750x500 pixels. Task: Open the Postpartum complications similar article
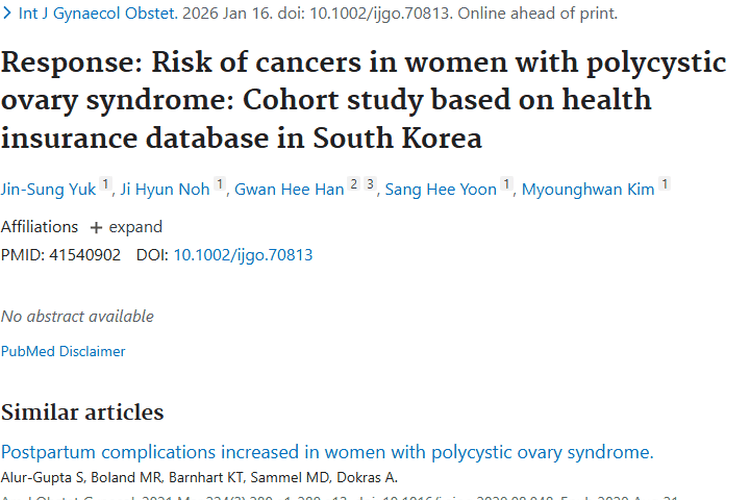click(327, 452)
